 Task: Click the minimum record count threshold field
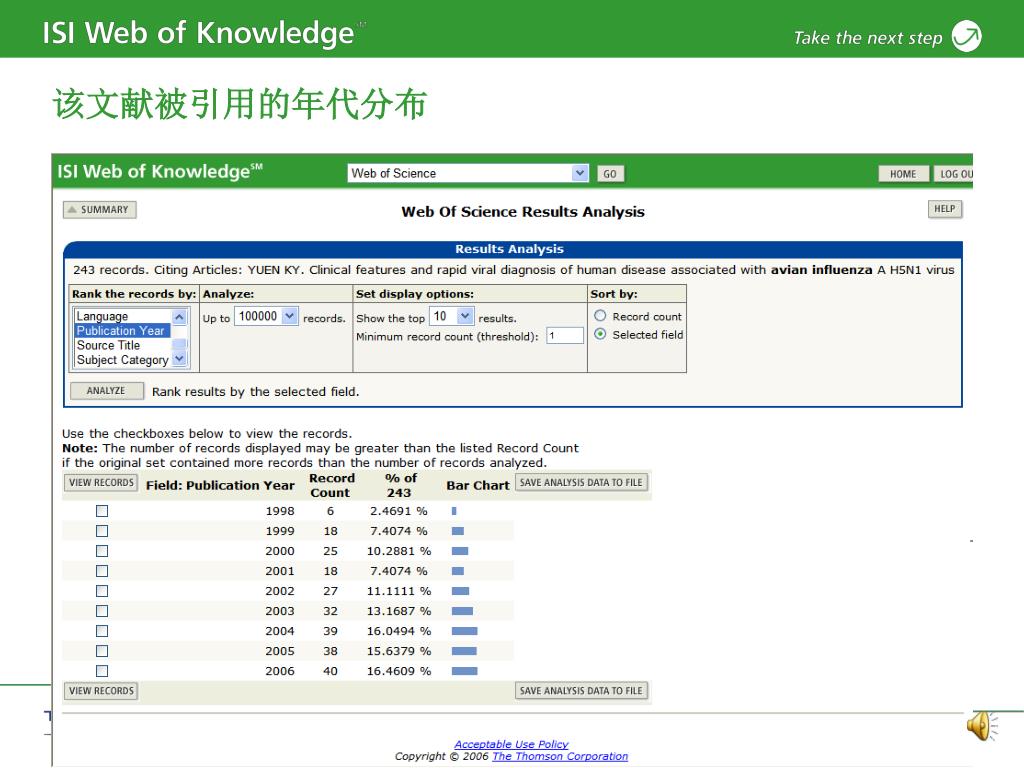click(565, 336)
